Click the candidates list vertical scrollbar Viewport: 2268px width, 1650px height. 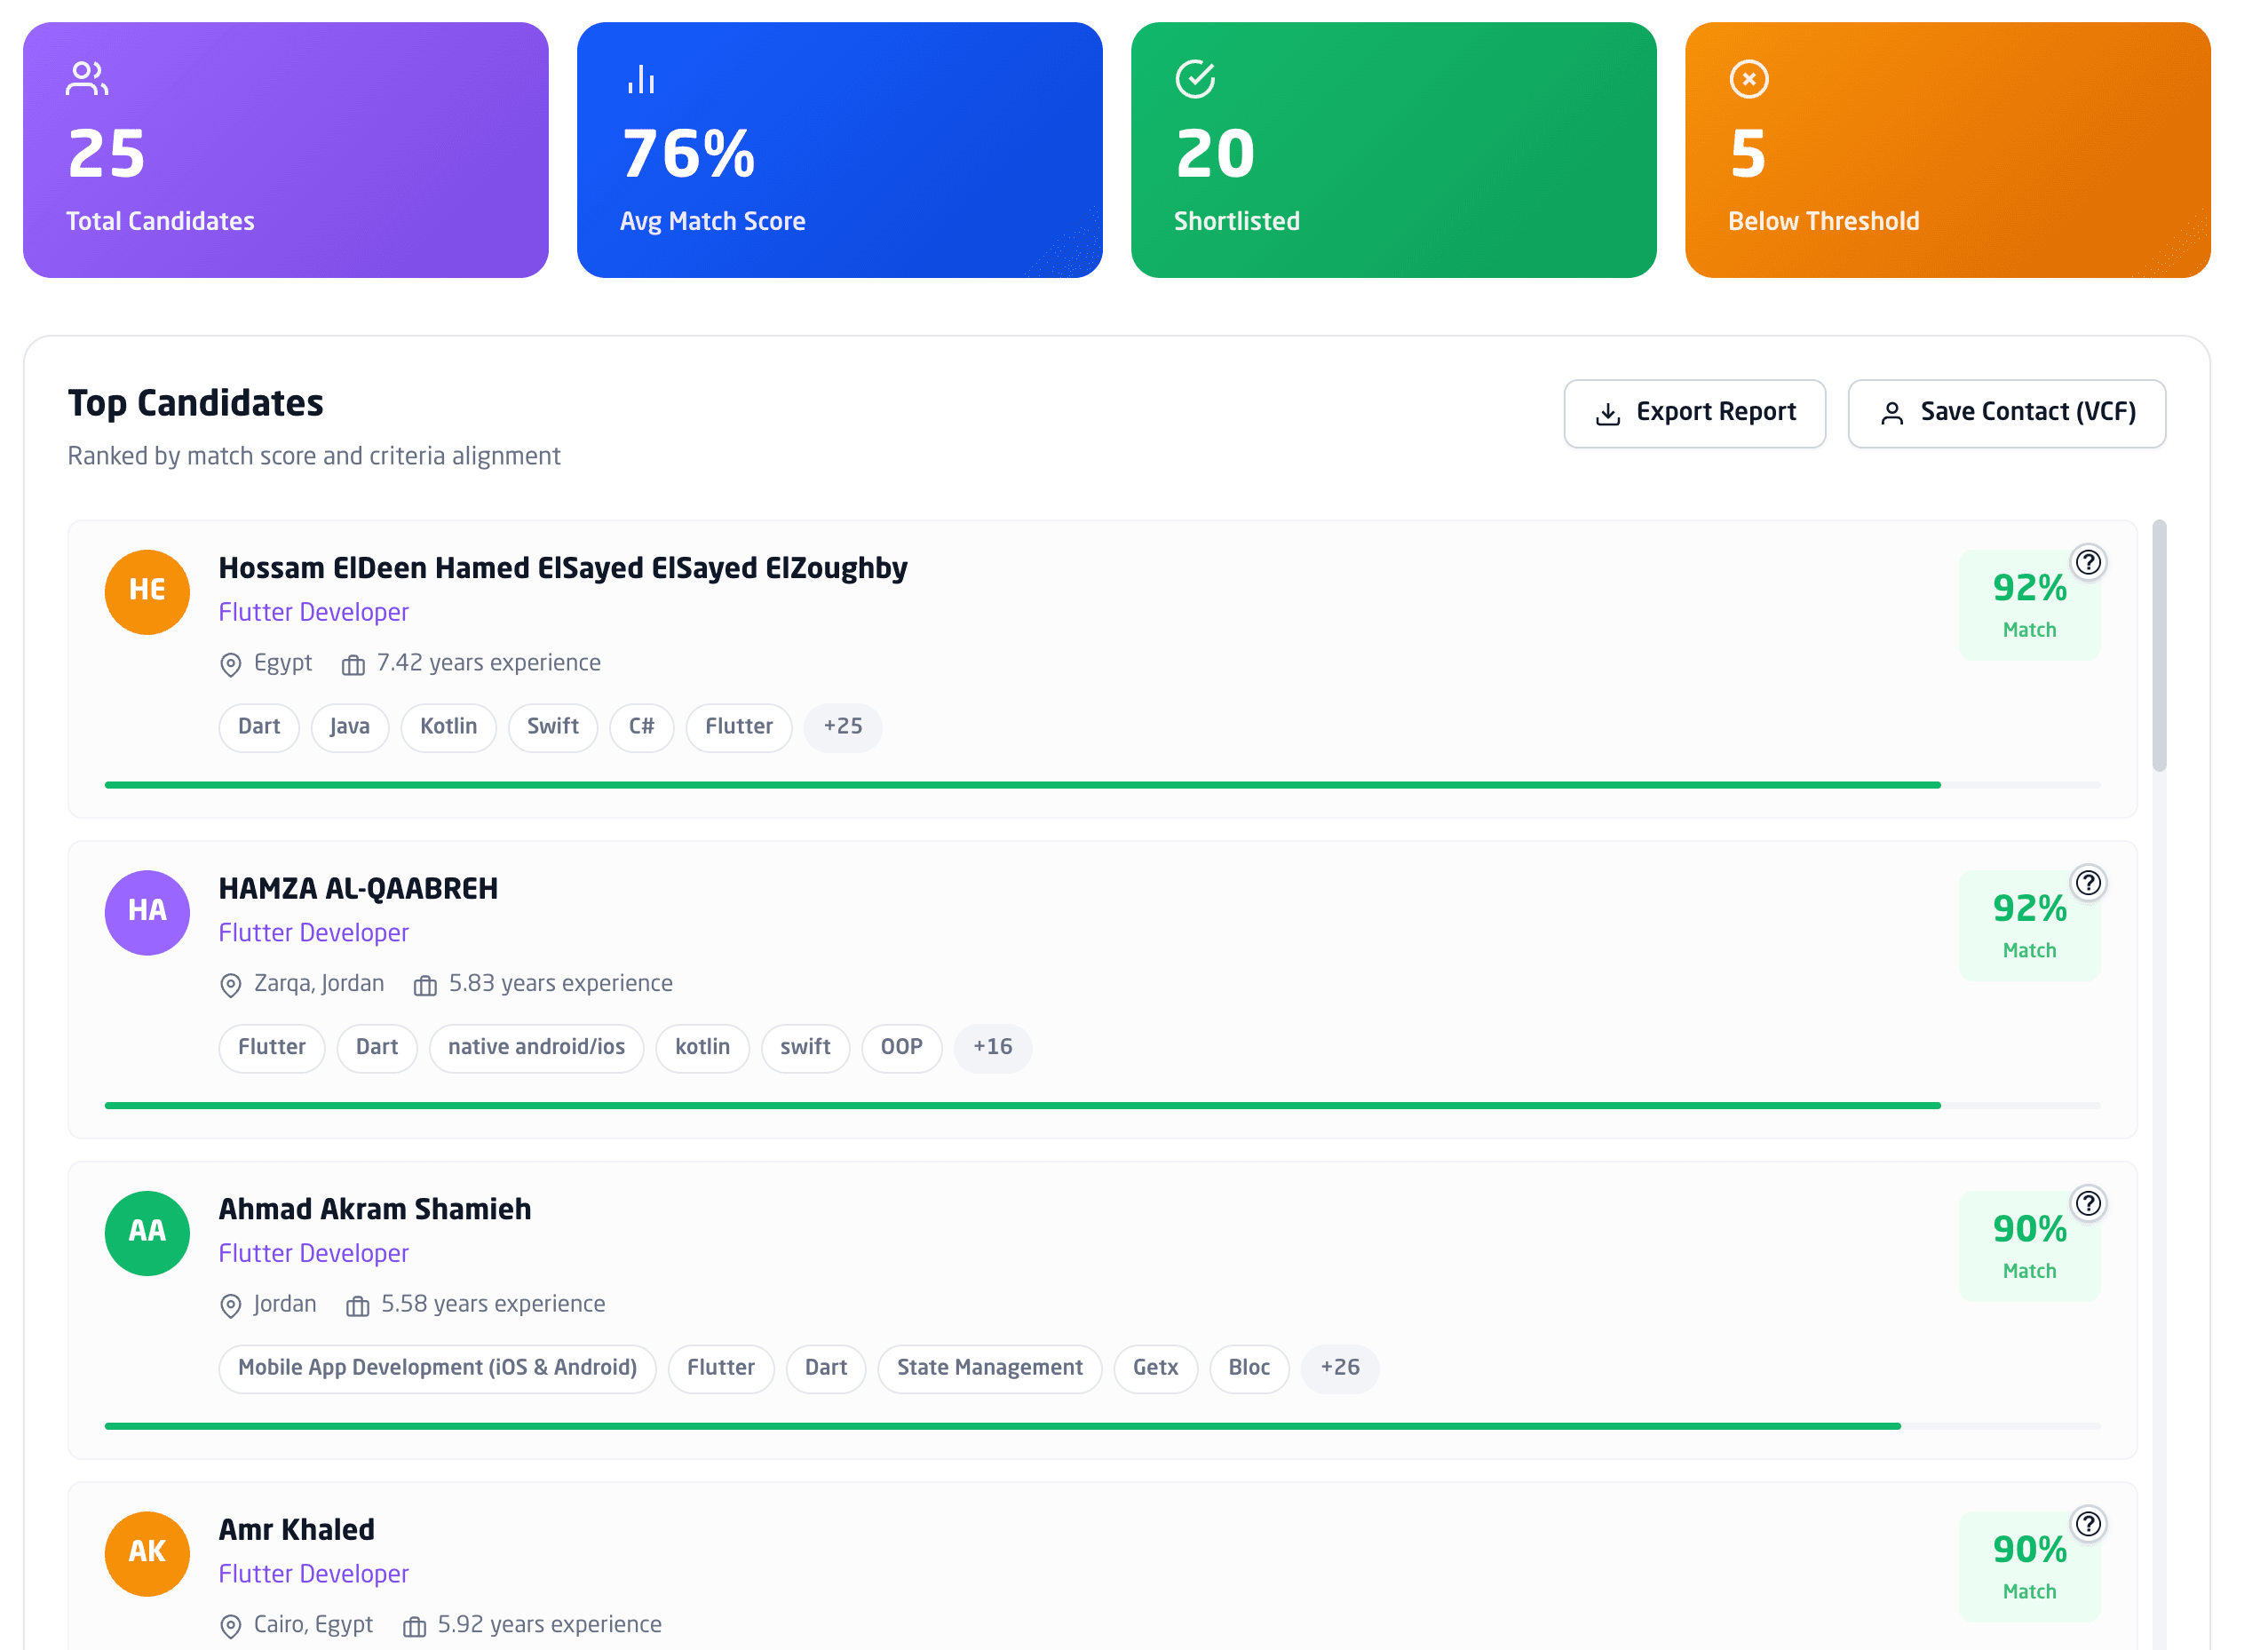click(2159, 645)
